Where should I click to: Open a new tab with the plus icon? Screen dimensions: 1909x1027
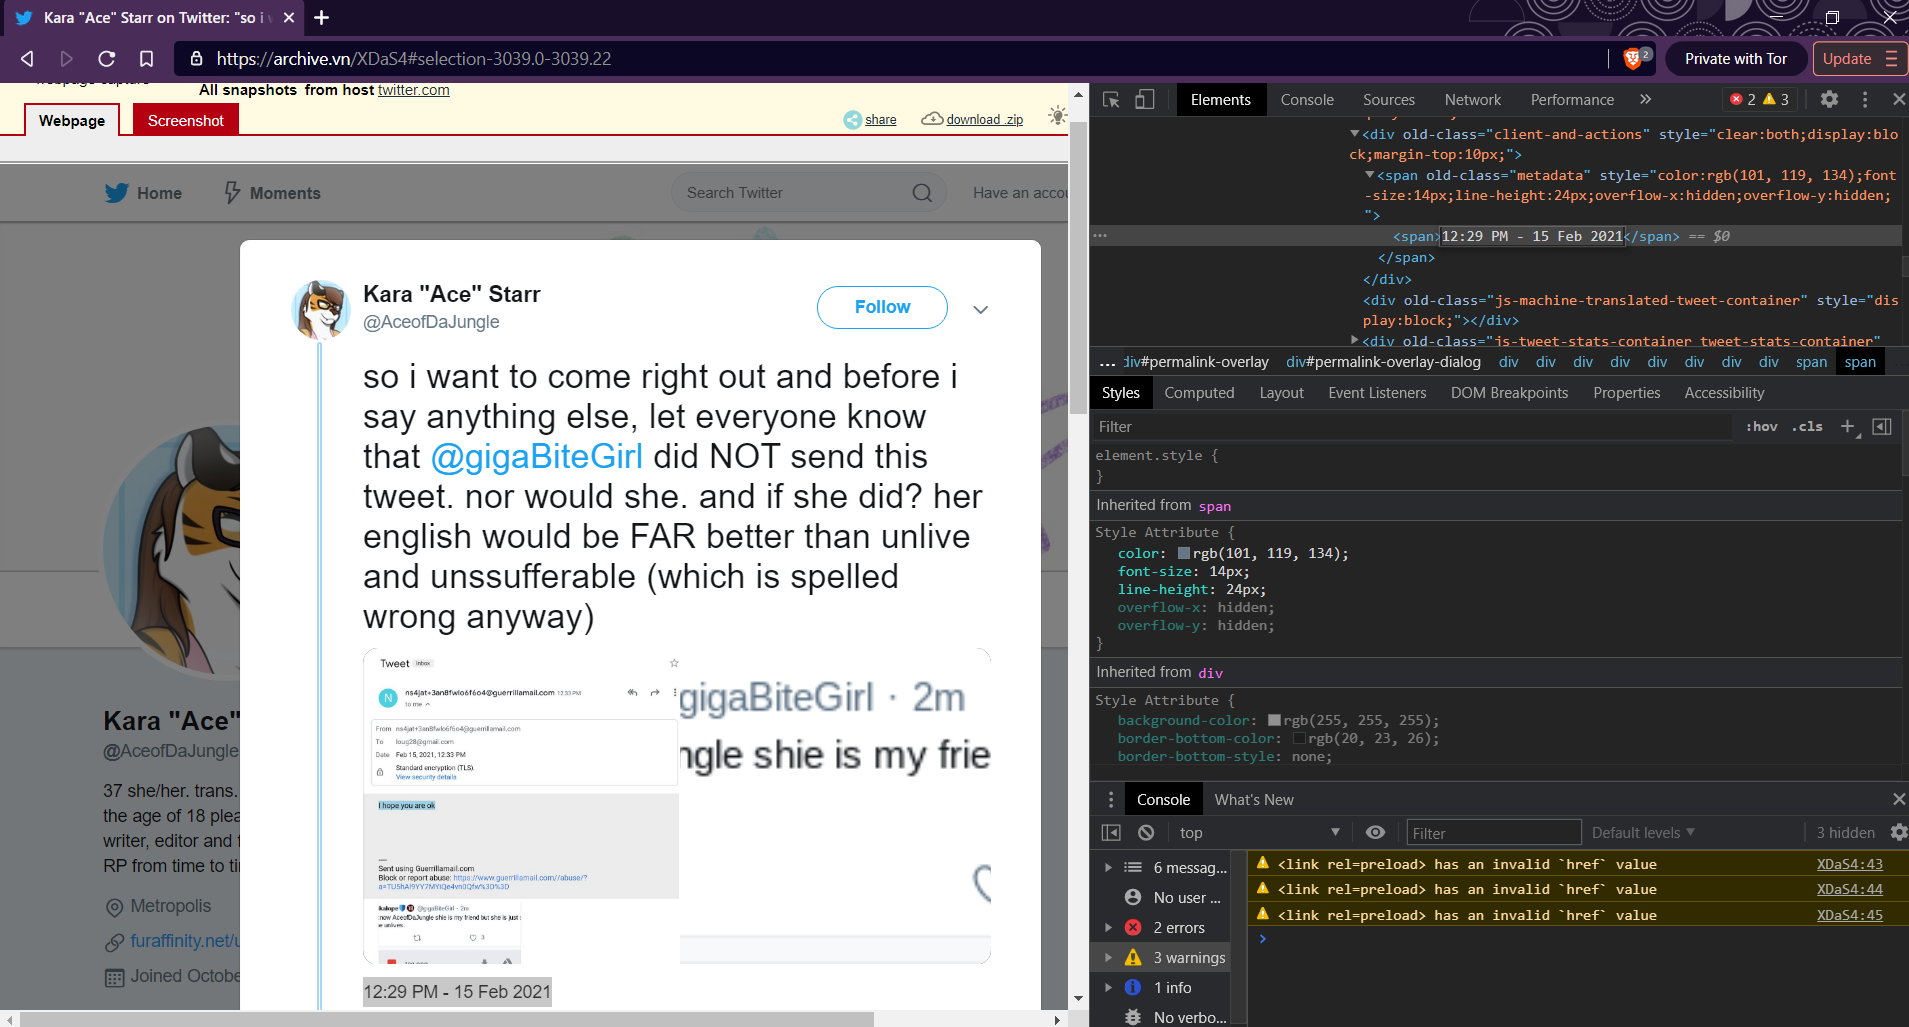point(321,18)
